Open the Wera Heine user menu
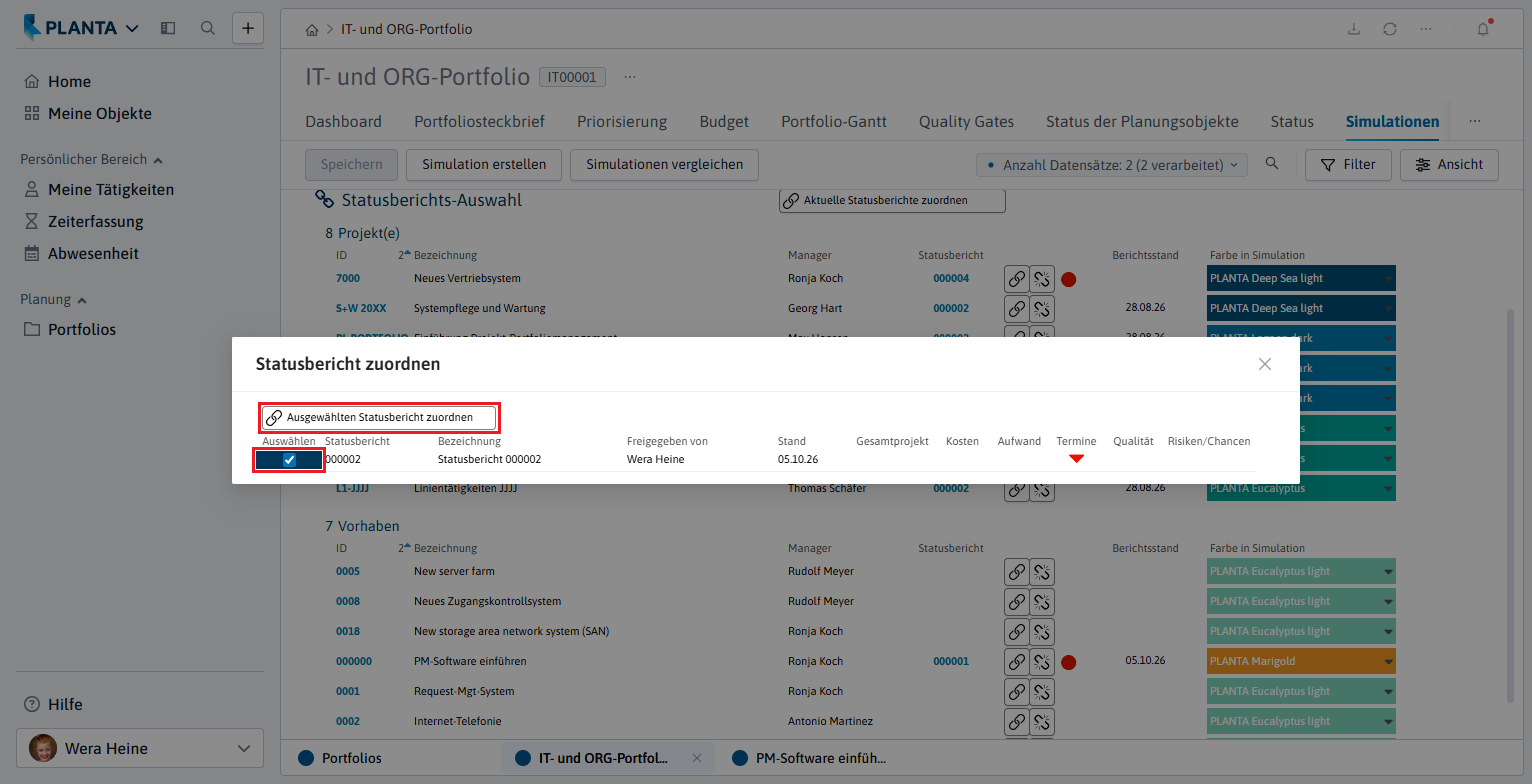 coord(140,748)
